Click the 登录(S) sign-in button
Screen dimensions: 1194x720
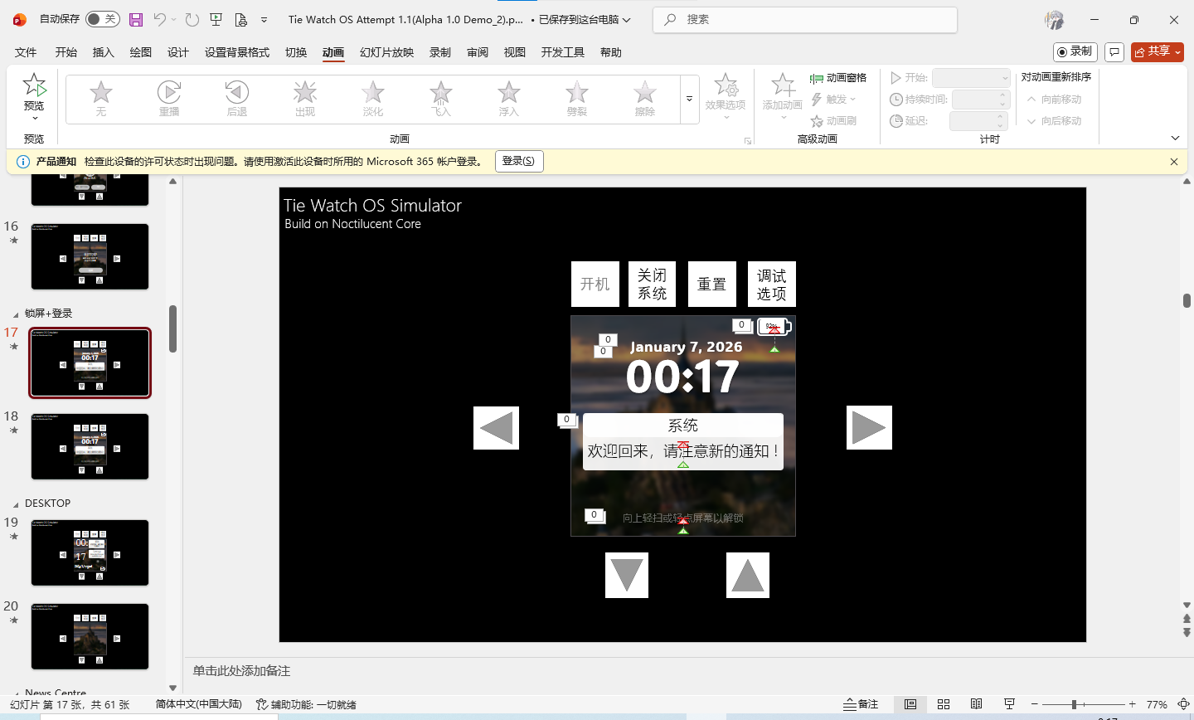(x=519, y=160)
